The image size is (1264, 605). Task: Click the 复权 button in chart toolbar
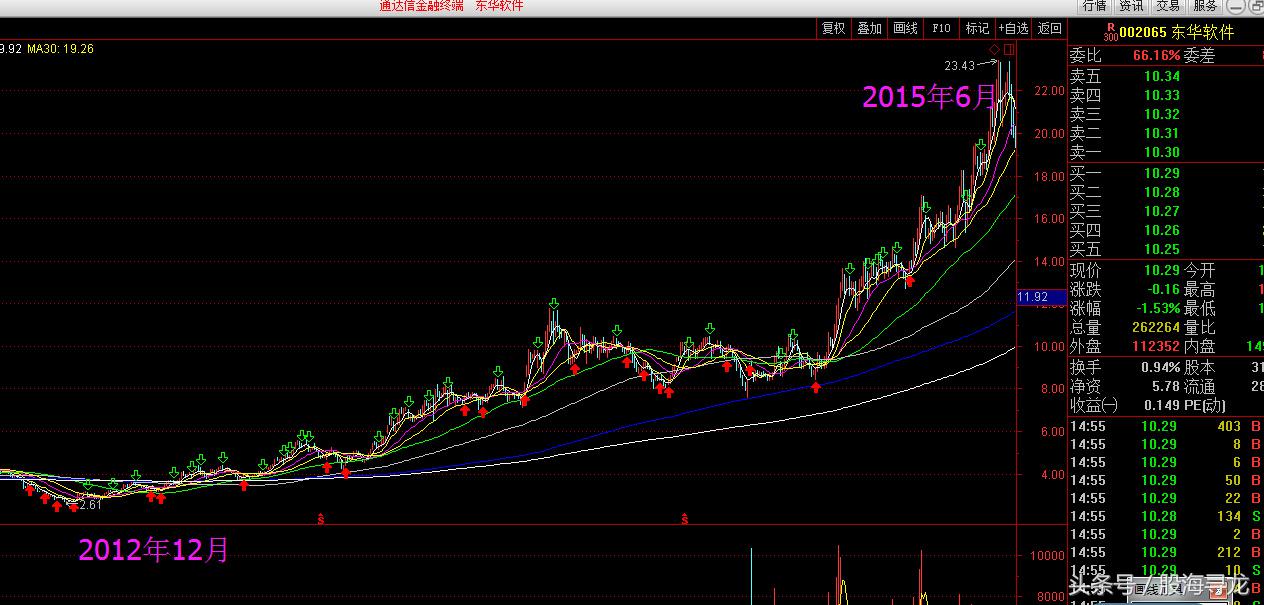pos(834,29)
